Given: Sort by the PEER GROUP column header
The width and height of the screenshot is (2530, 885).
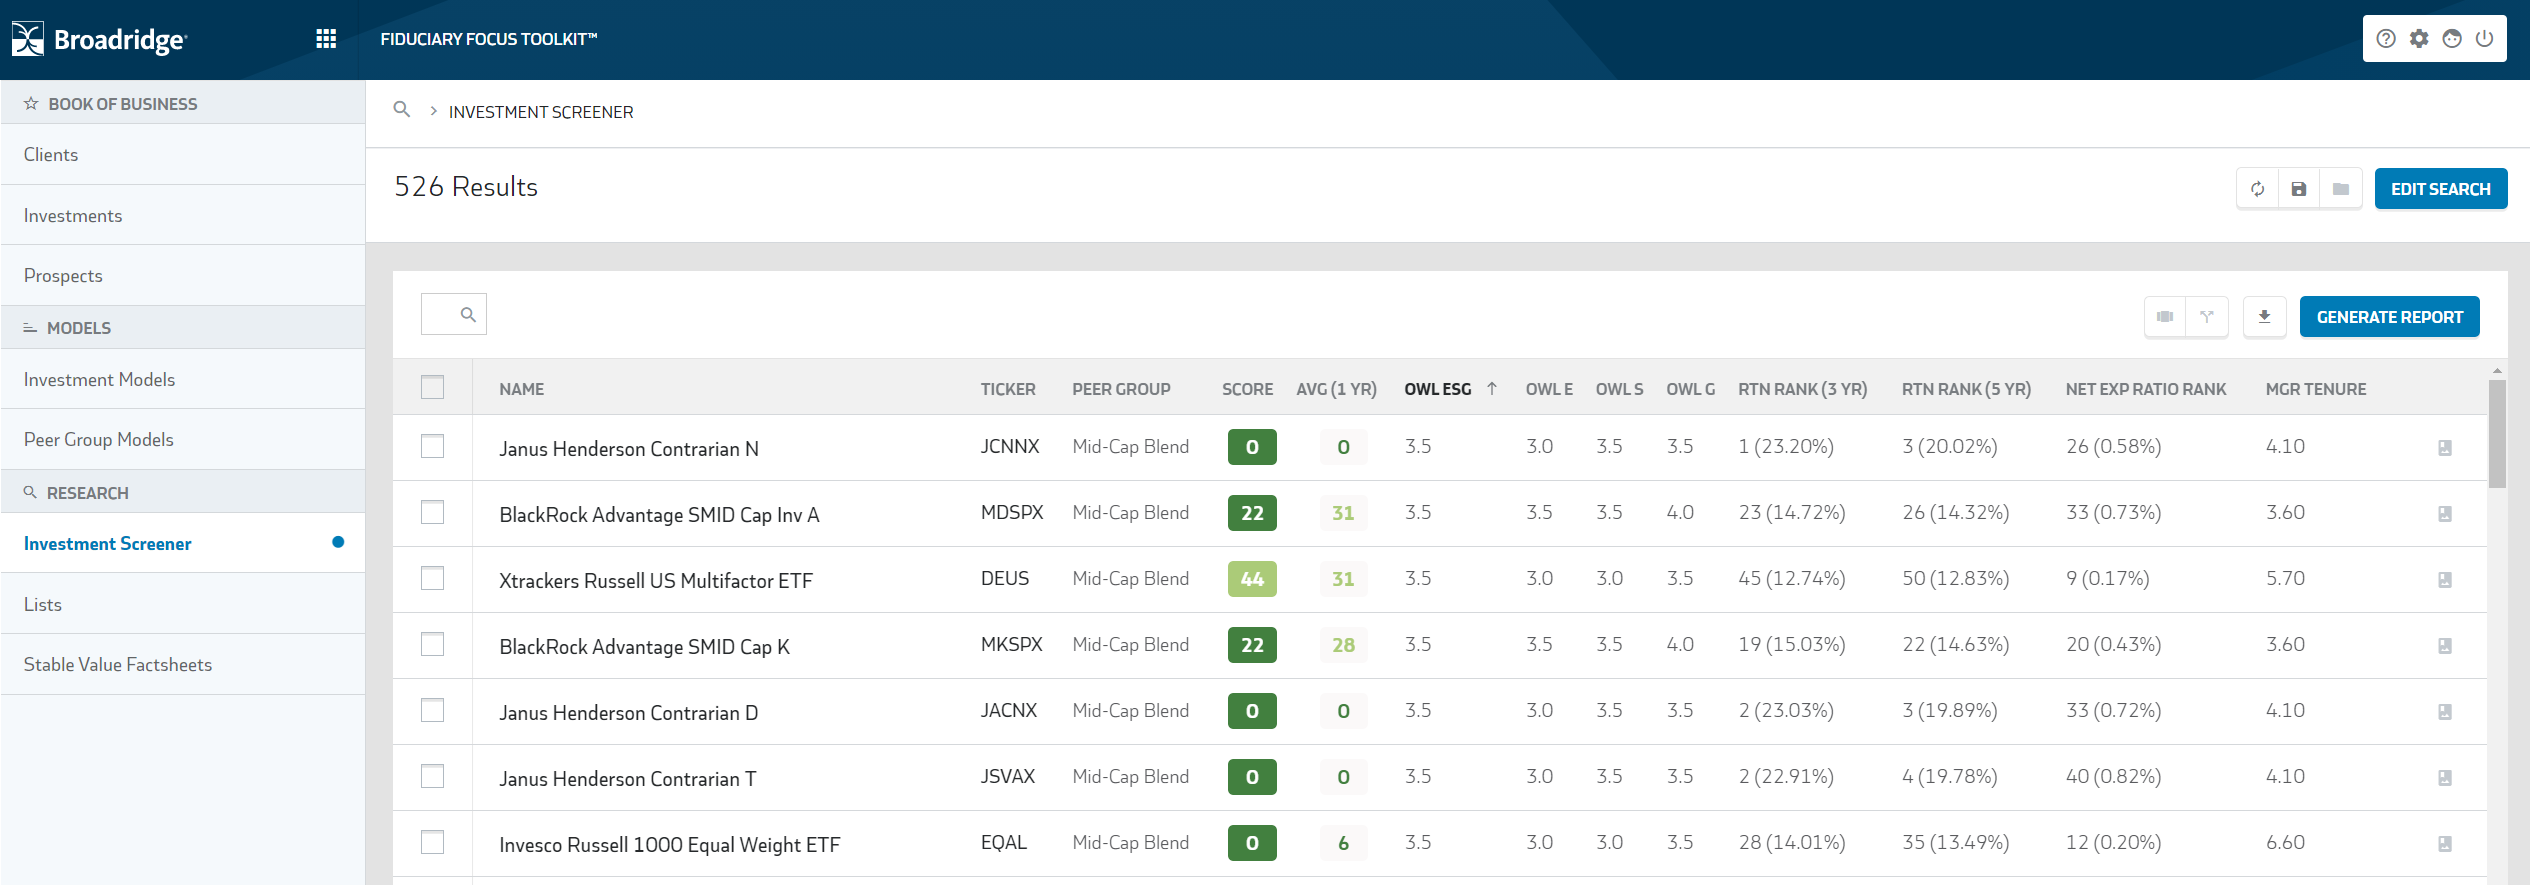Looking at the screenshot, I should coord(1121,389).
